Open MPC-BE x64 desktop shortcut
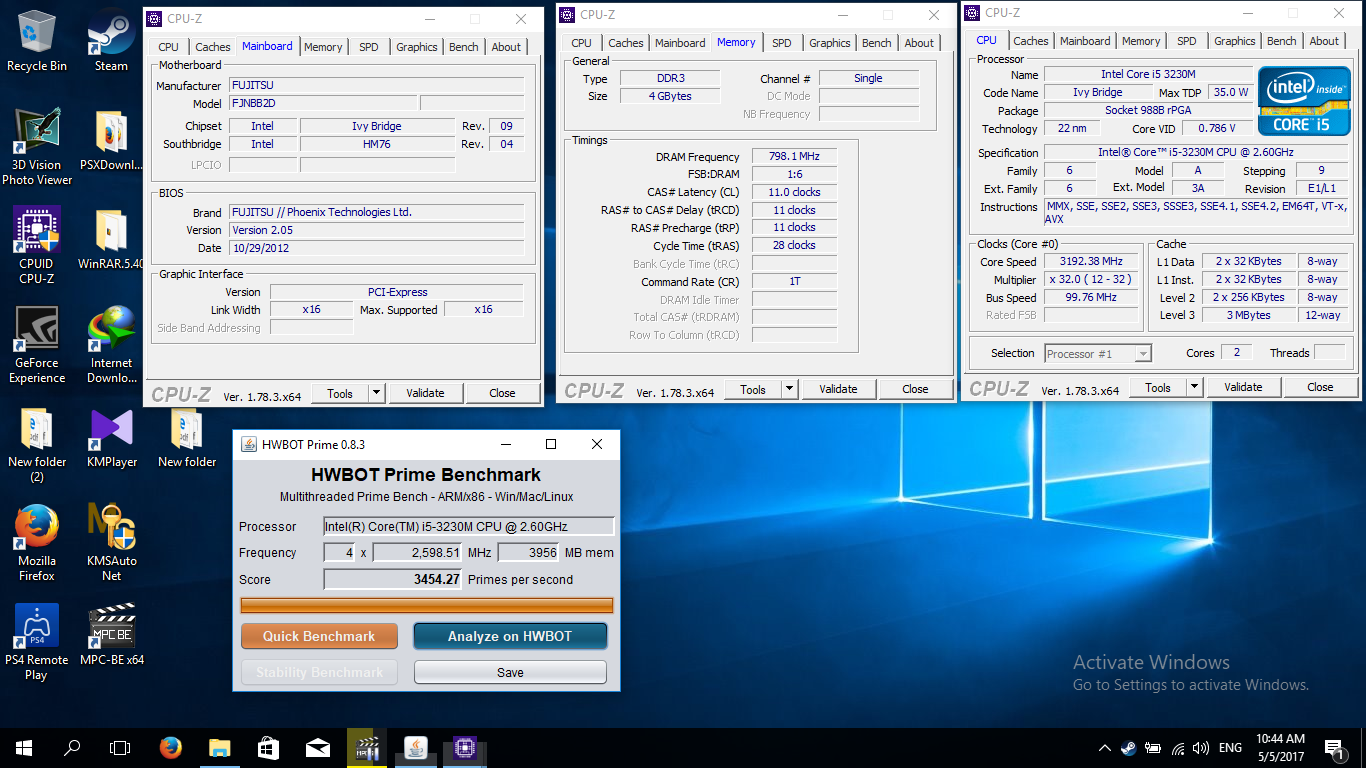Screen dimensions: 1366x768 (111, 635)
